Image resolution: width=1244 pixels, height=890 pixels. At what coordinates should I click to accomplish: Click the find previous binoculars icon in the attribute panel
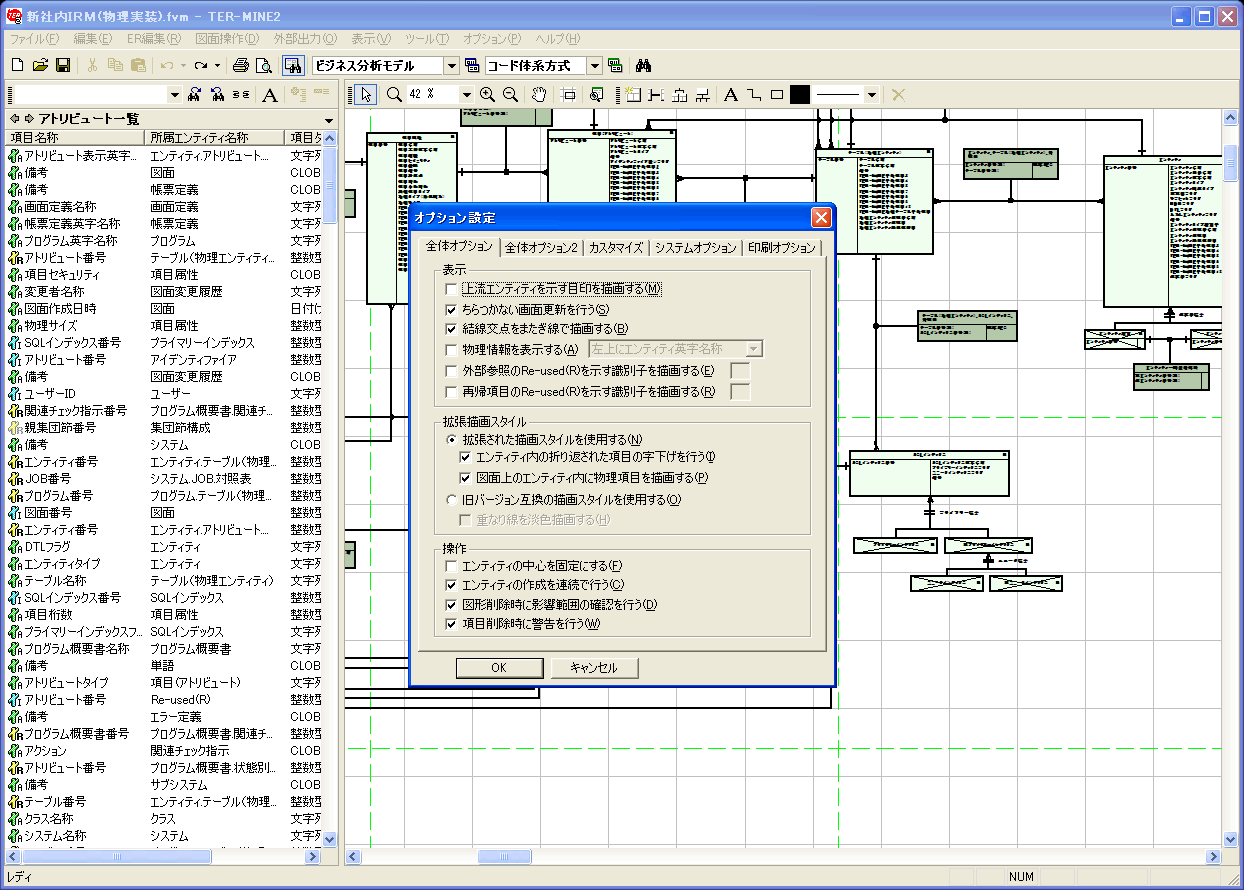point(217,94)
